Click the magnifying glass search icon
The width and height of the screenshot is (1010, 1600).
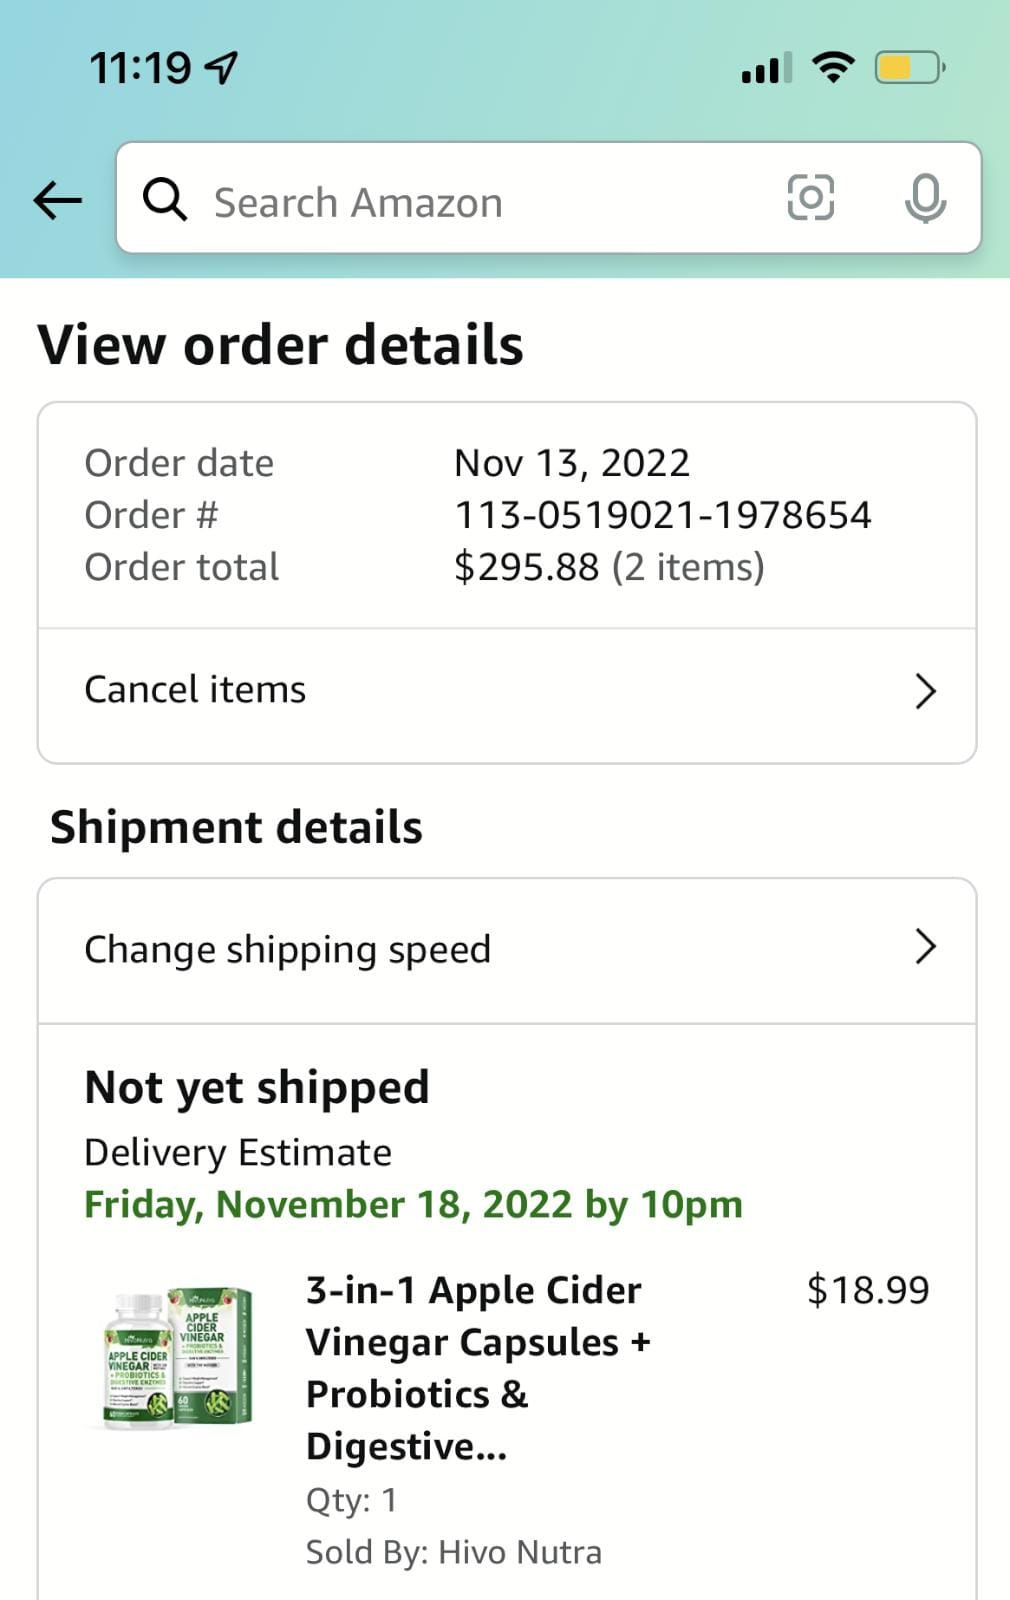tap(165, 199)
